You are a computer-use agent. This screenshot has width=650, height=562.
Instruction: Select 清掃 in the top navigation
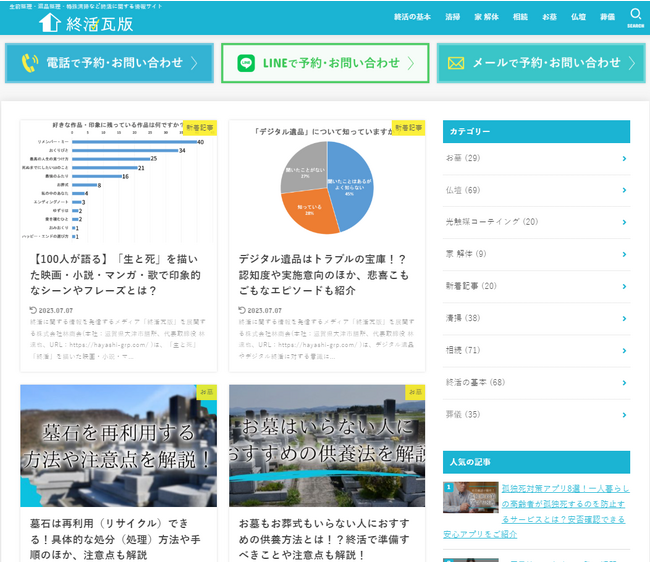[x=452, y=17]
